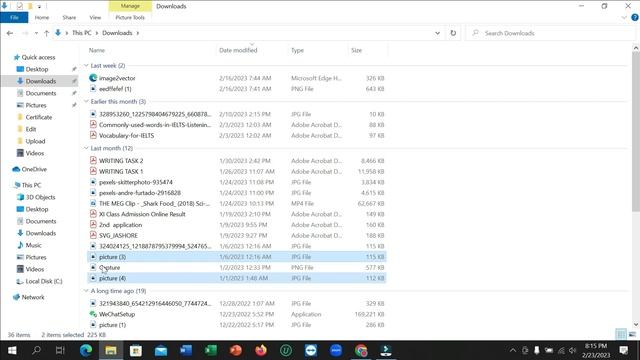Image resolution: width=640 pixels, height=360 pixels.
Task: Open Local Disk (C:) in sidebar
Action: point(39,281)
